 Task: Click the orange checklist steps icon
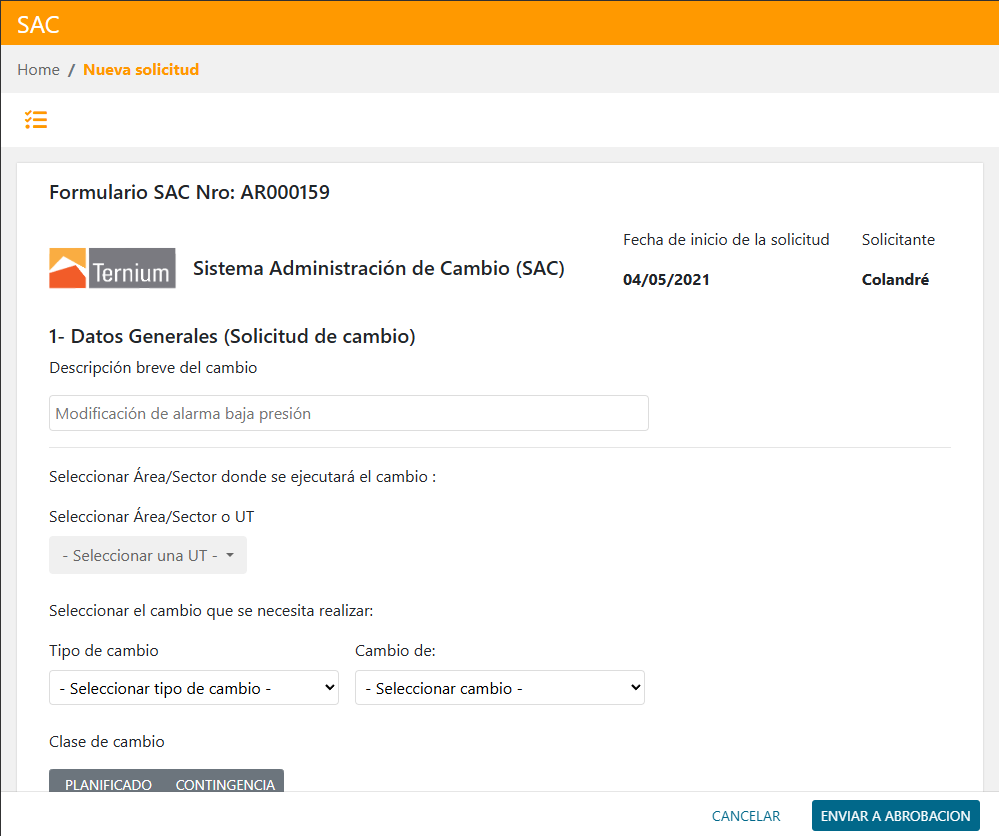coord(36,119)
